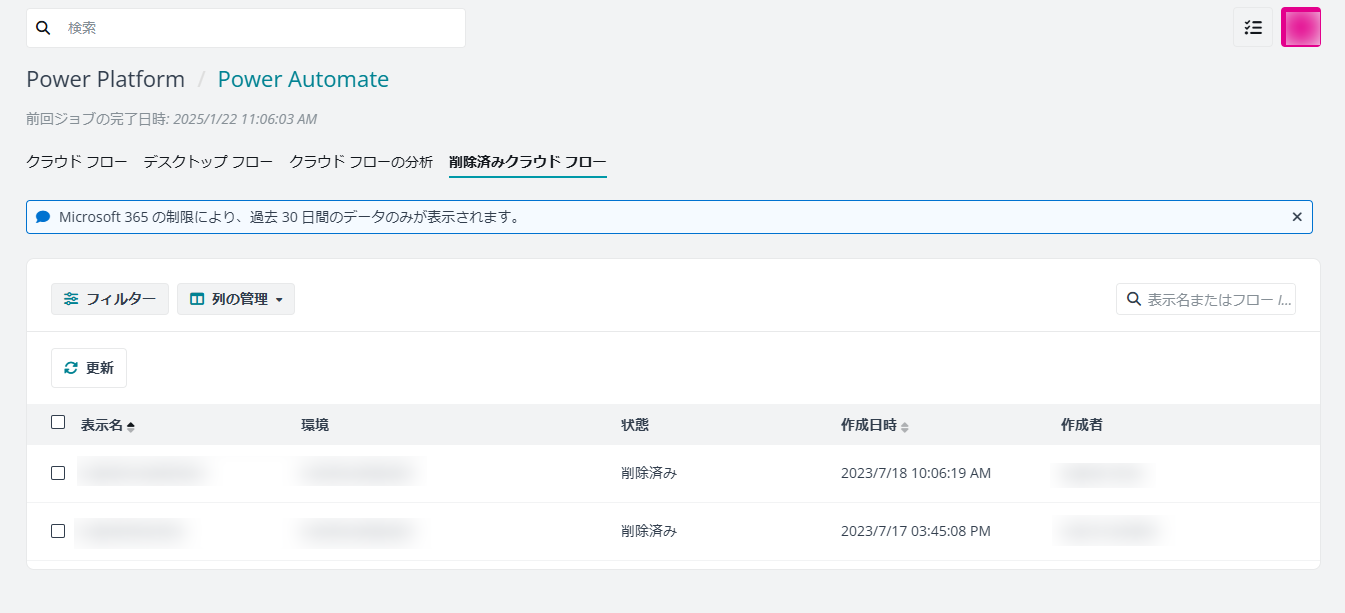
Task: Click the 環境 column header
Action: pyautogui.click(x=315, y=425)
